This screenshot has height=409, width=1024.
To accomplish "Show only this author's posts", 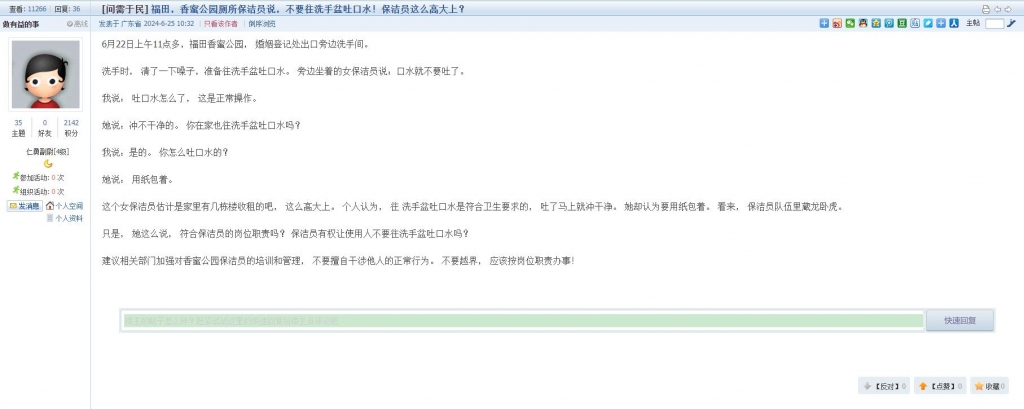I will pos(220,24).
